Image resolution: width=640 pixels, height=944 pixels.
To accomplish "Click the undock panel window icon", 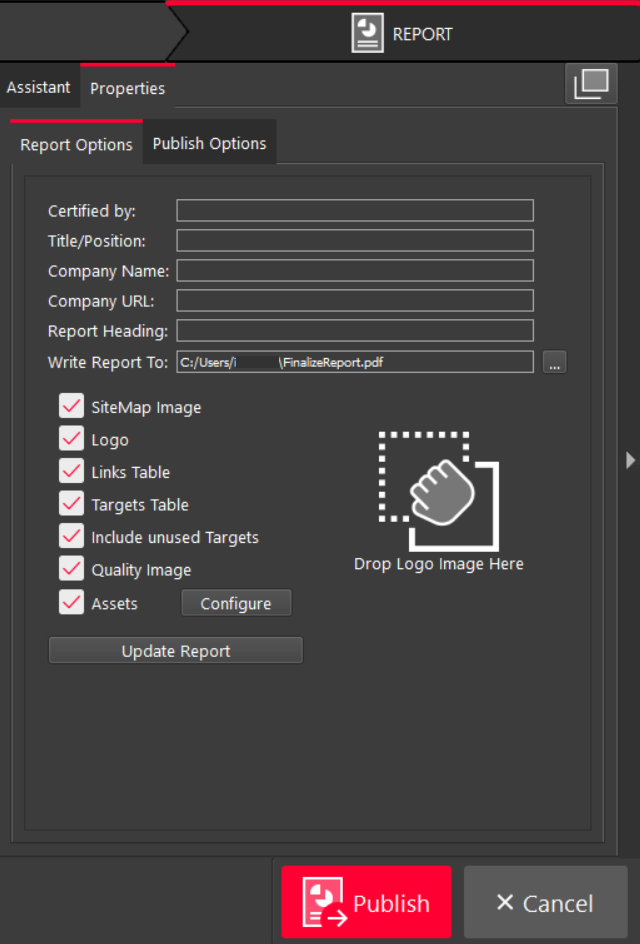I will (590, 84).
